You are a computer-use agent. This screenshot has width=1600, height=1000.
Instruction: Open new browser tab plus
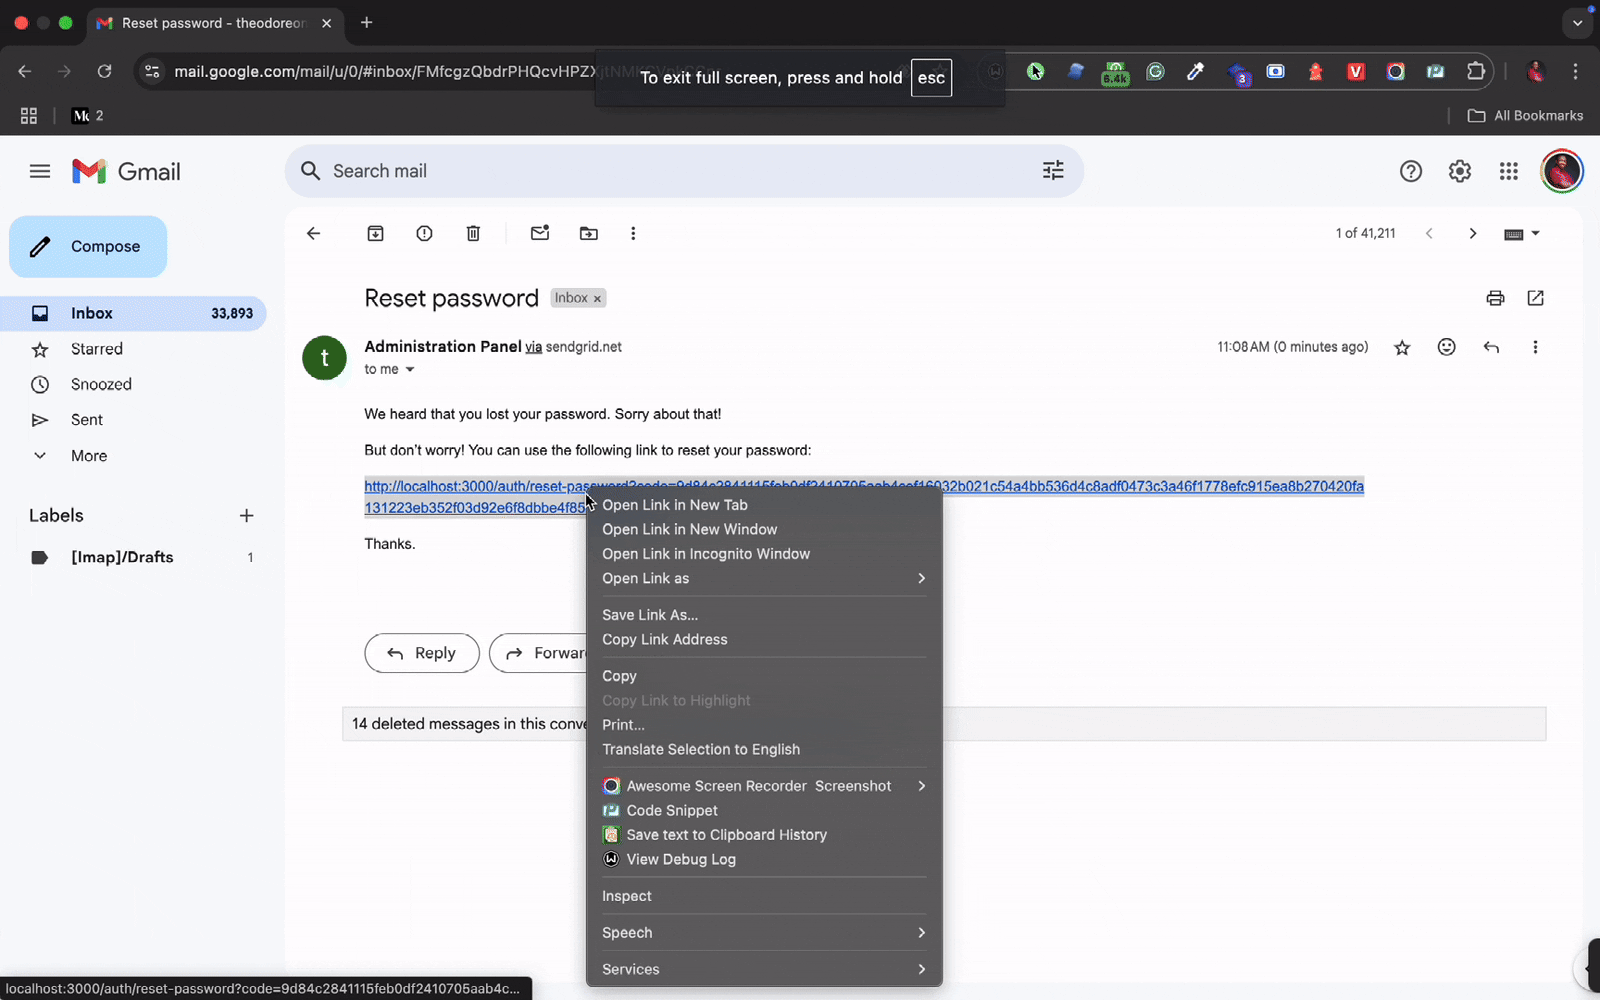click(x=367, y=22)
